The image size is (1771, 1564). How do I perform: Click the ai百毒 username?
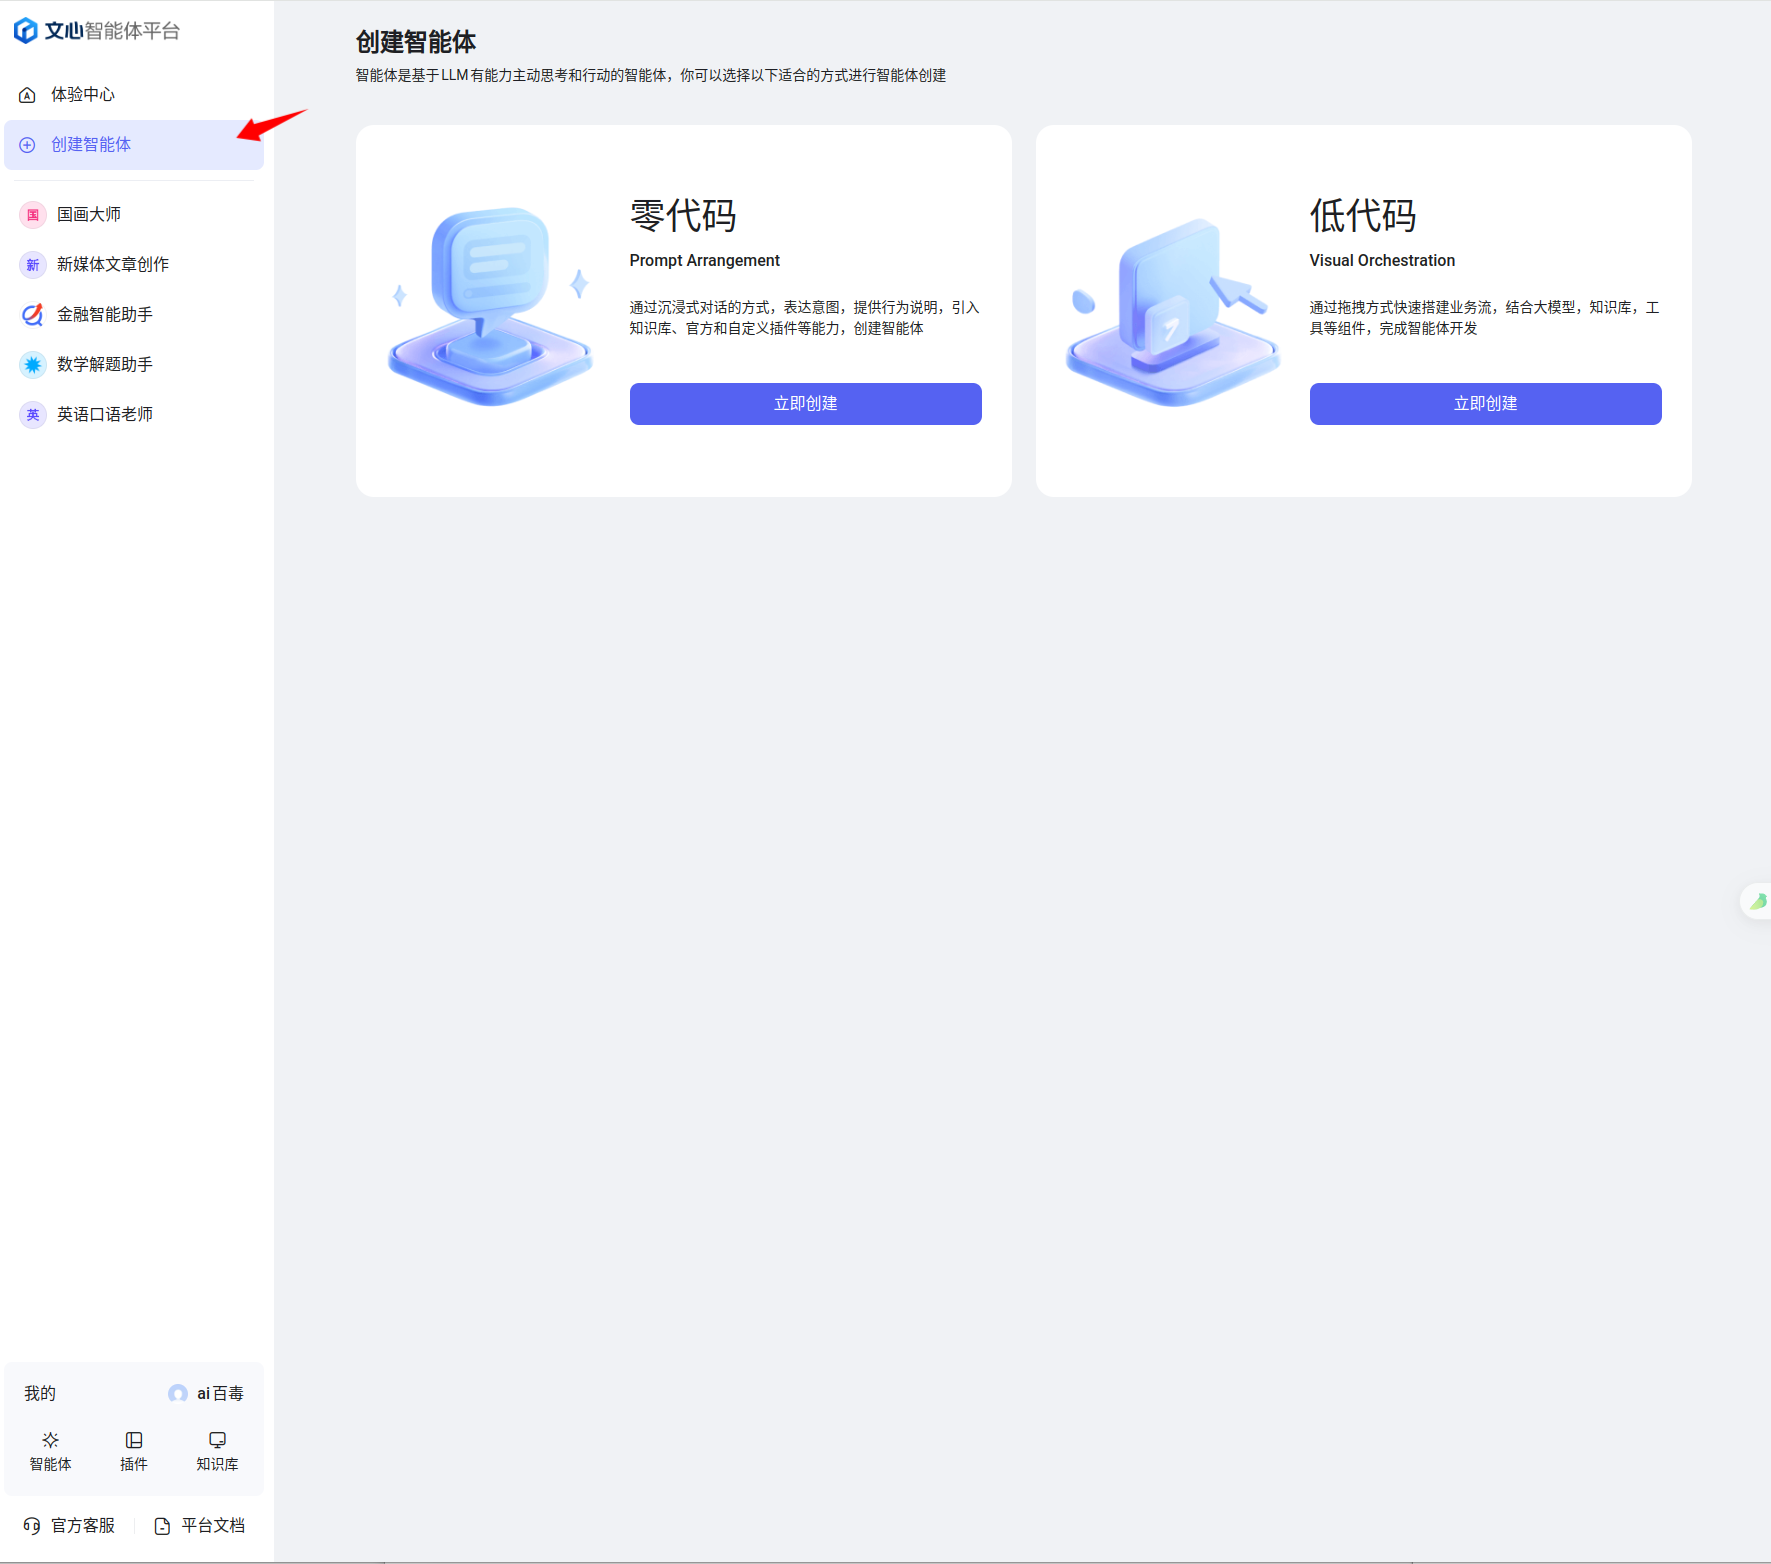[220, 1393]
